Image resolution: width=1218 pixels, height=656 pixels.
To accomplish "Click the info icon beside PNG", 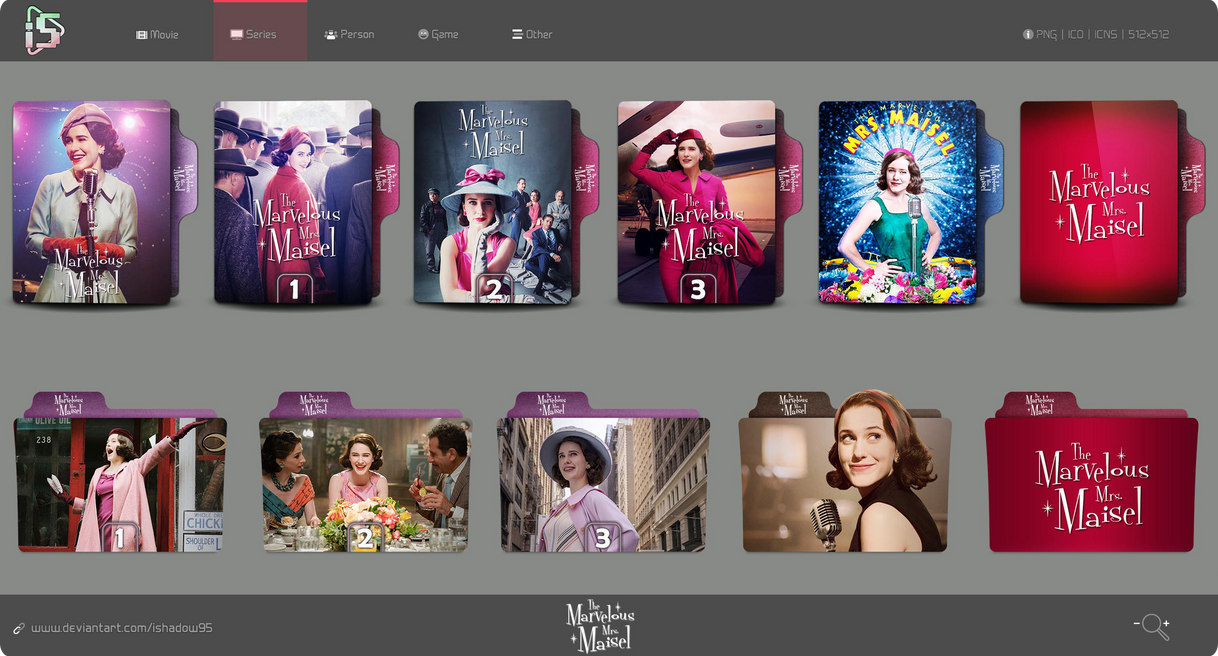I will 1027,34.
